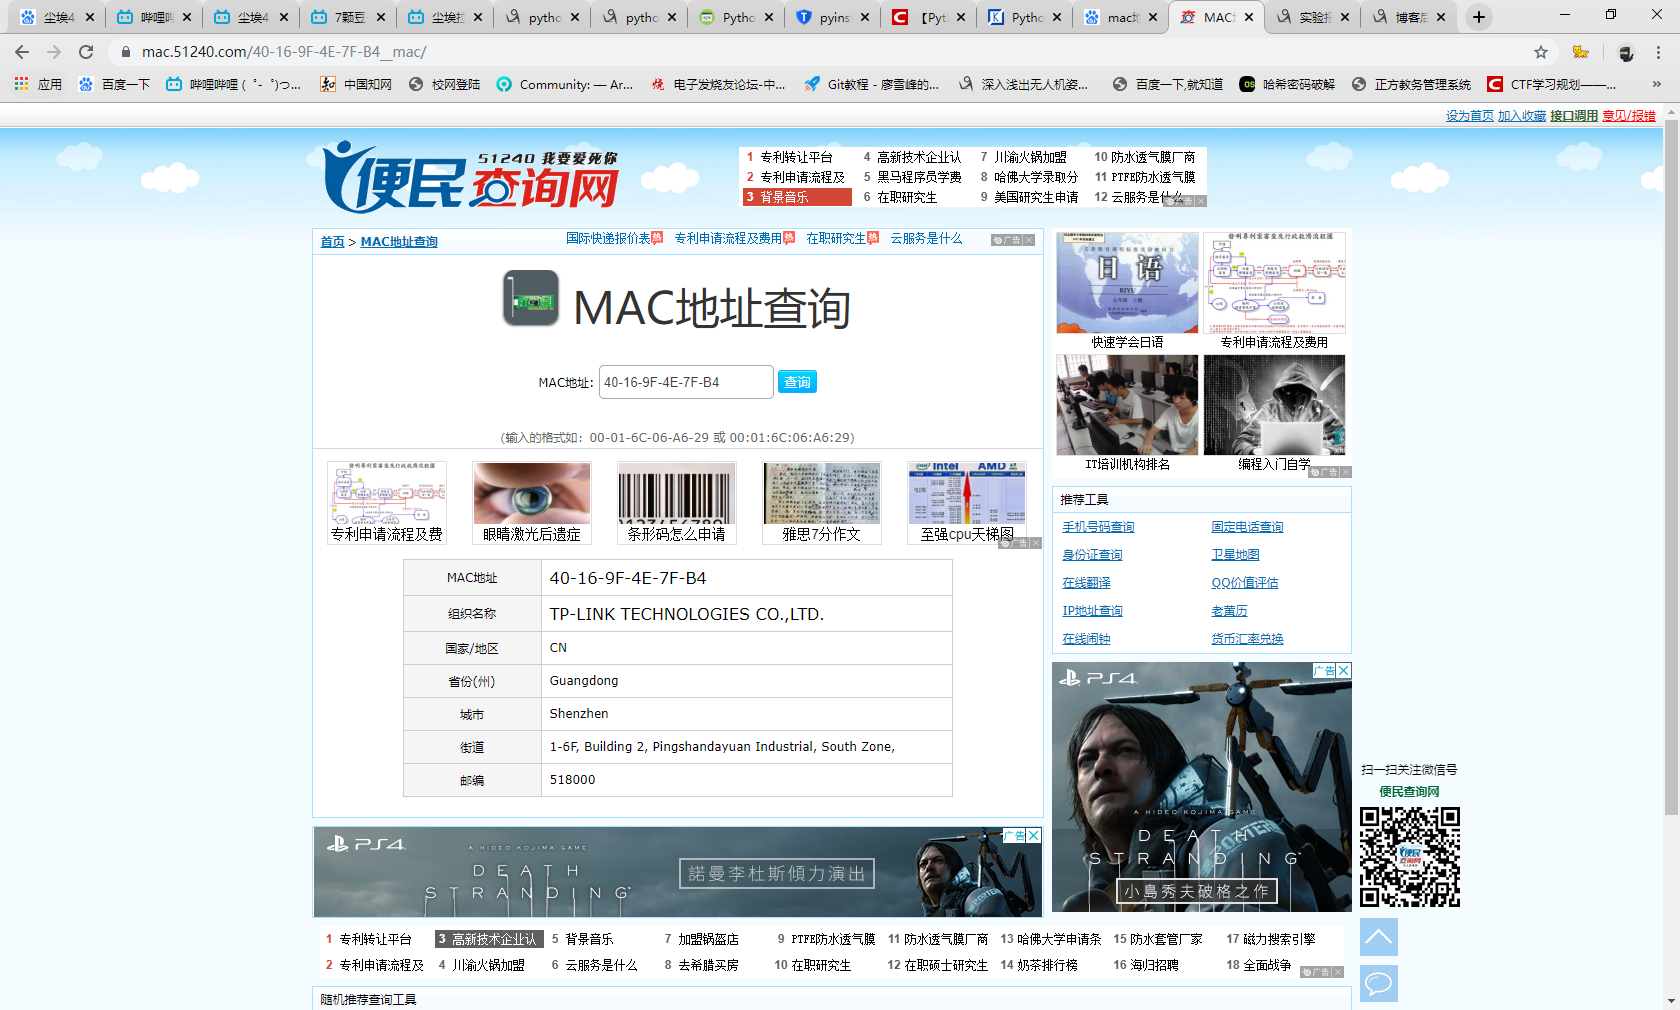
Task: Click the 国际快递报价表 link
Action: point(608,238)
